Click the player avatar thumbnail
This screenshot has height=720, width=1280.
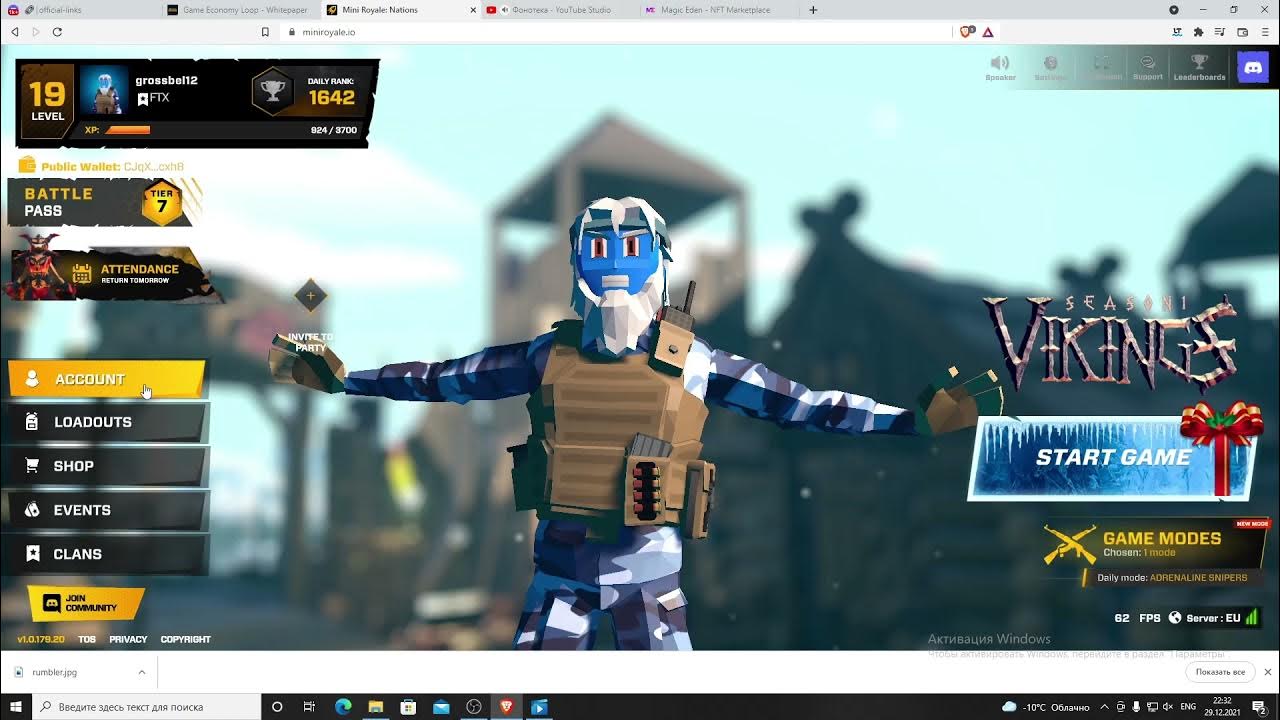104,90
